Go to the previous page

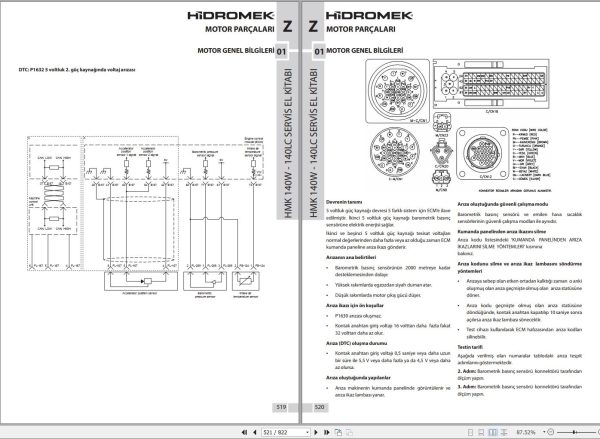(x=255, y=432)
